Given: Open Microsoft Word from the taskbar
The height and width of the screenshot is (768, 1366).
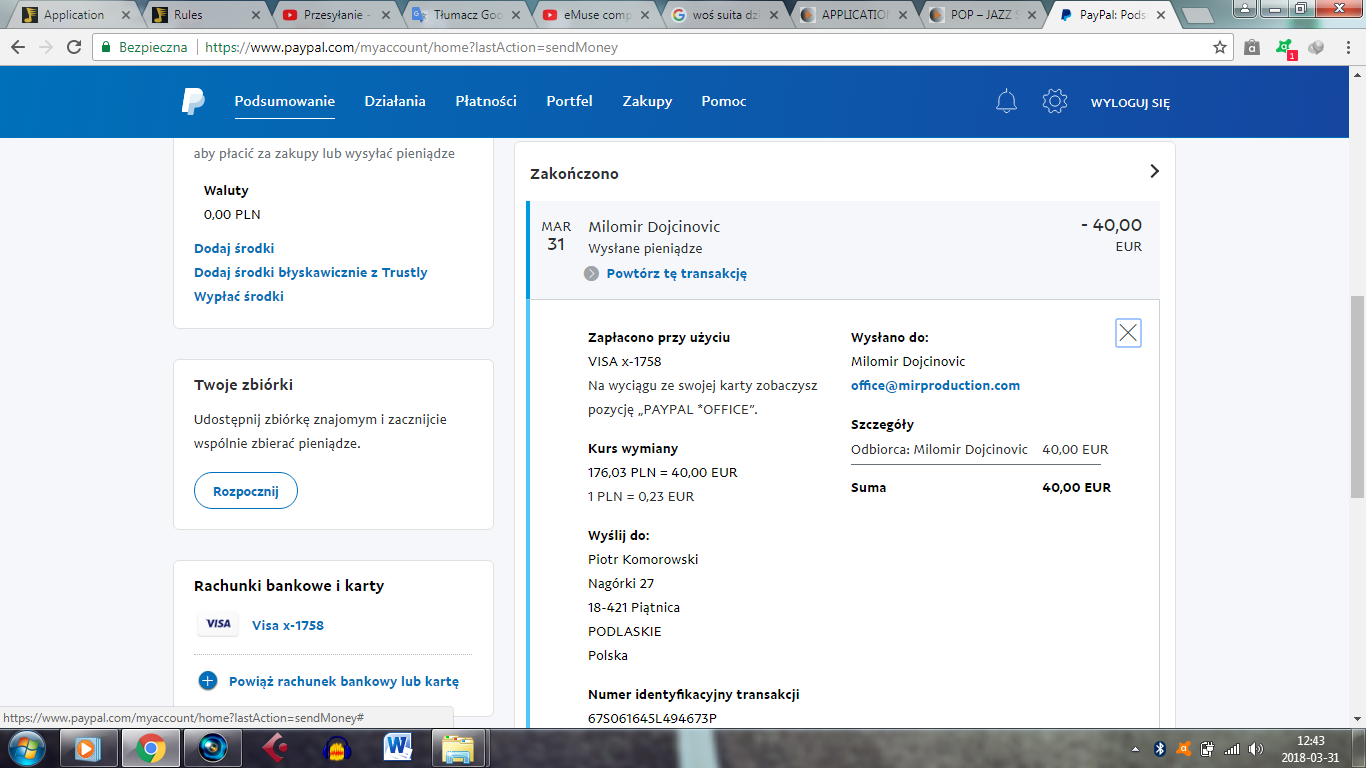Looking at the screenshot, I should [397, 747].
